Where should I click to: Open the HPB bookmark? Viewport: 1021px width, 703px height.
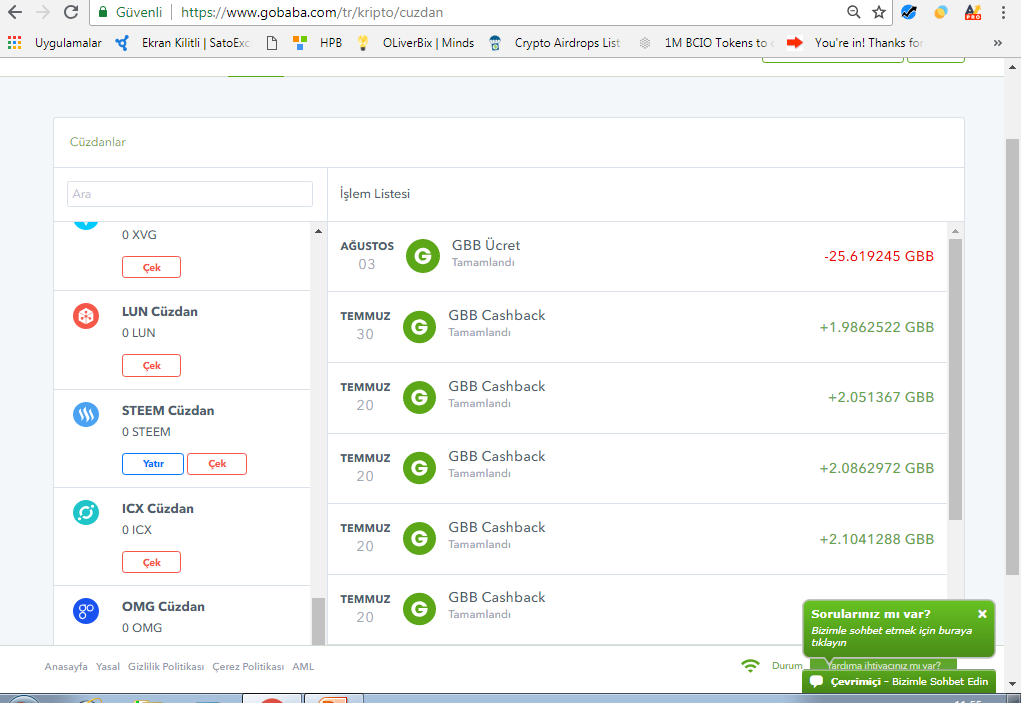pyautogui.click(x=318, y=43)
